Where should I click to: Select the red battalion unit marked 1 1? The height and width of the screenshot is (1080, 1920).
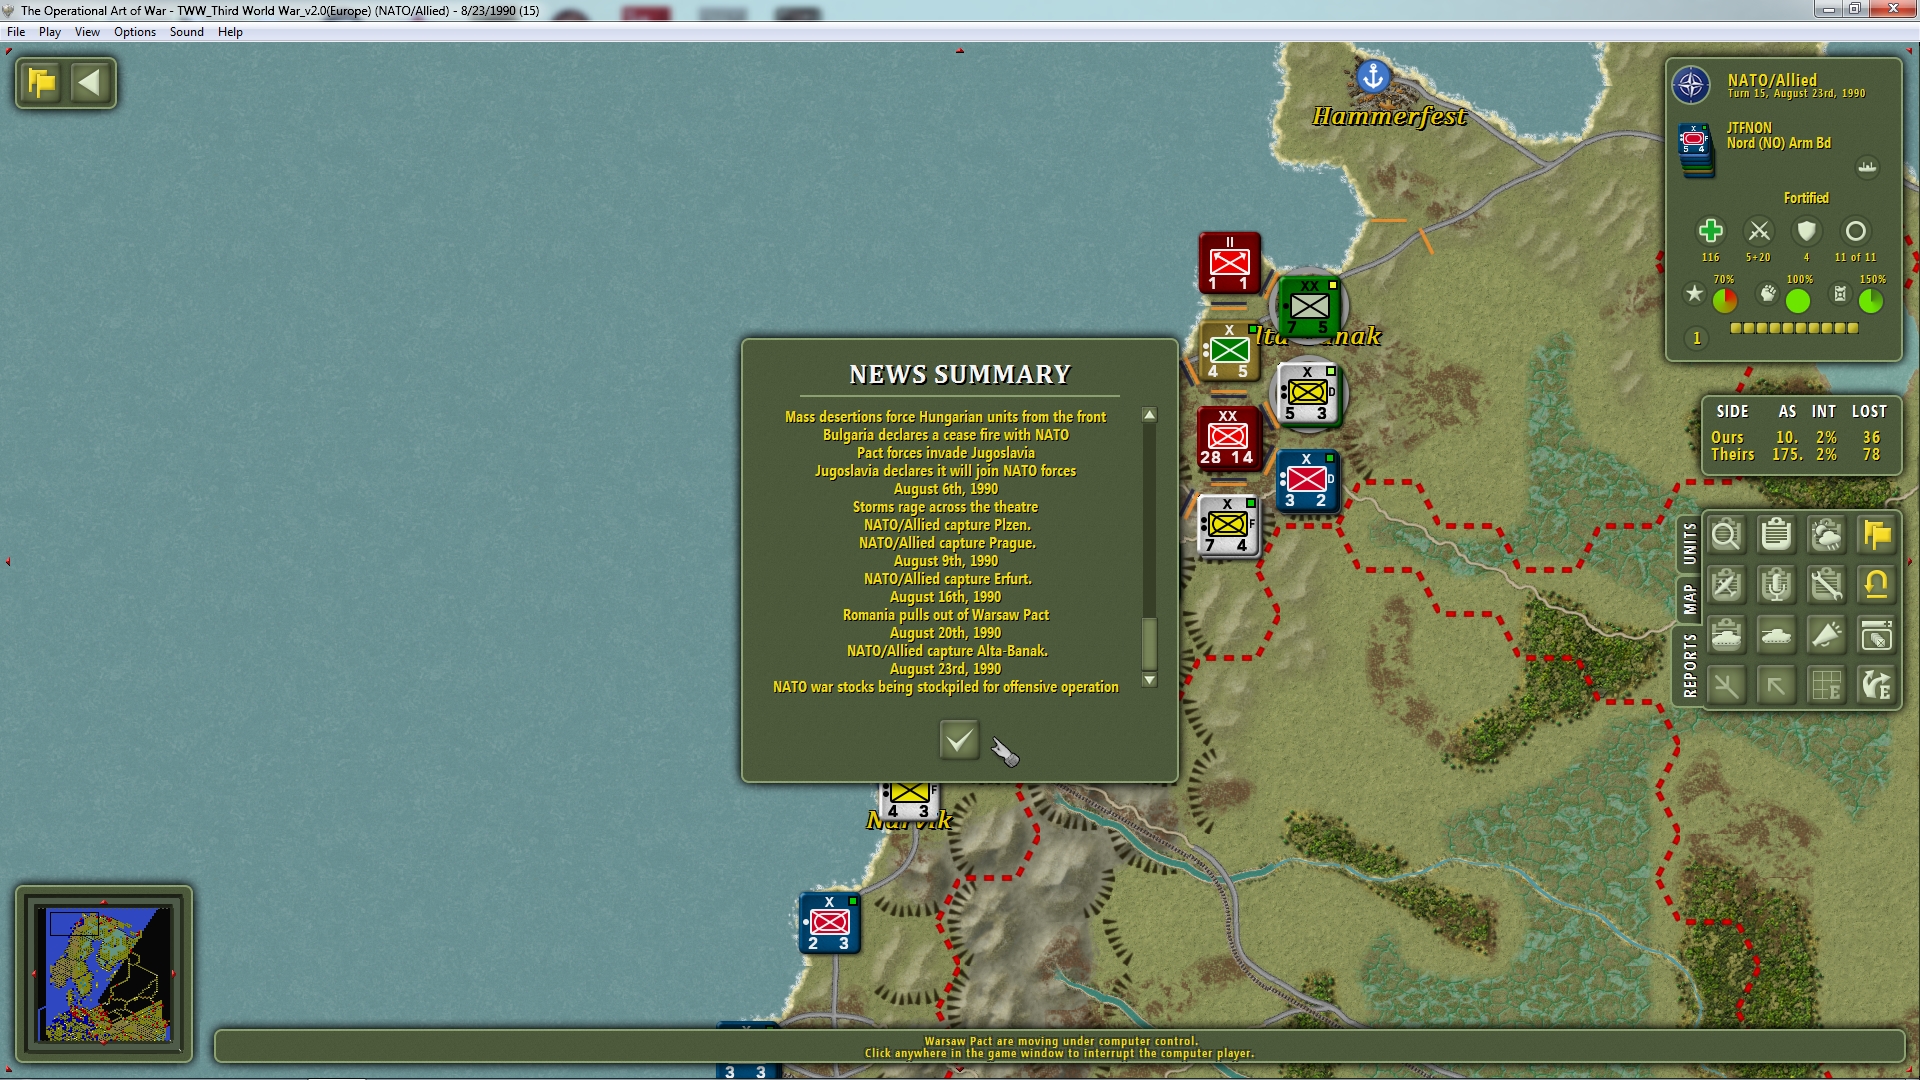(1229, 263)
